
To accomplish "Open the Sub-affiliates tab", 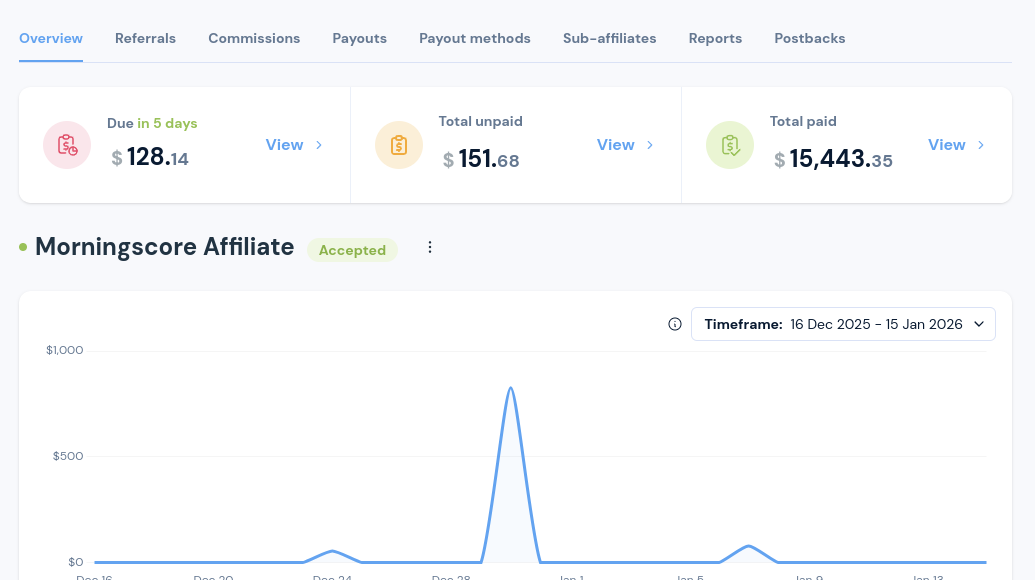I will click(609, 38).
